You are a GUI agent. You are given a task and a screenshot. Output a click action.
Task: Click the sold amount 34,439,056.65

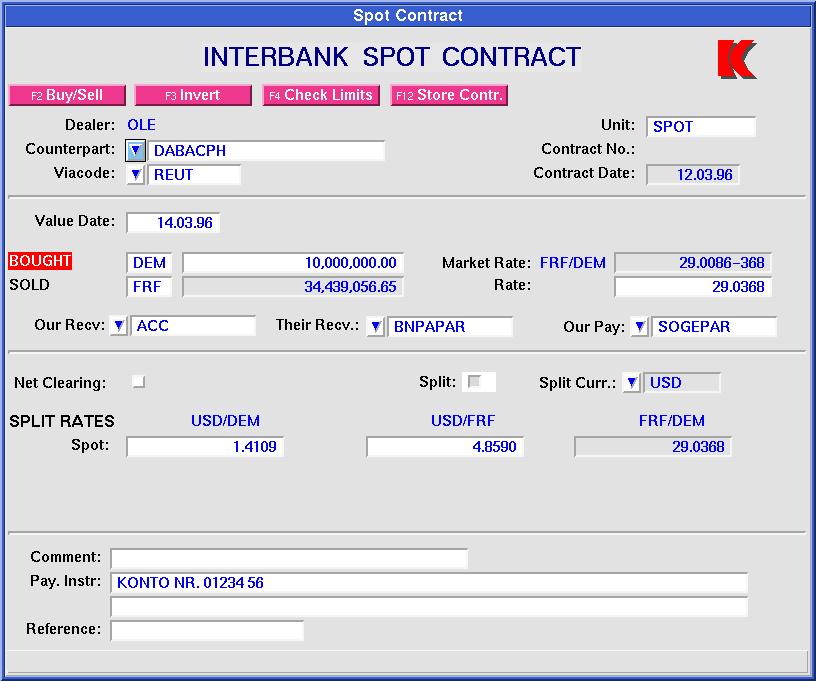click(x=293, y=287)
